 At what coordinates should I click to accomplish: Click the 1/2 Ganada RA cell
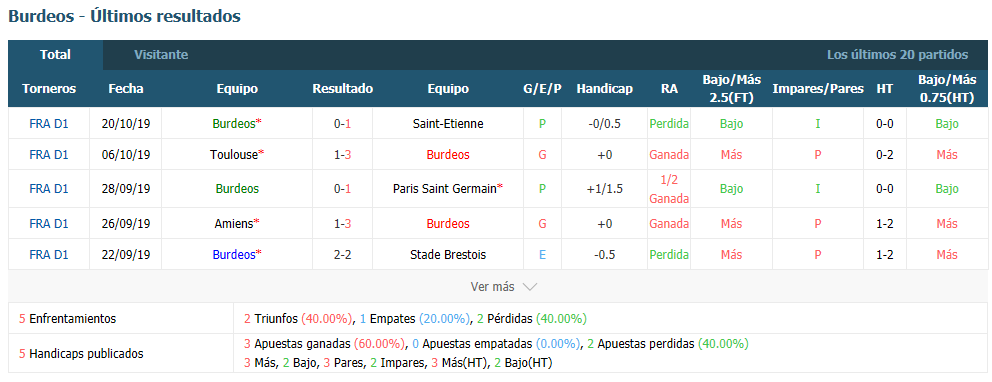(x=669, y=188)
